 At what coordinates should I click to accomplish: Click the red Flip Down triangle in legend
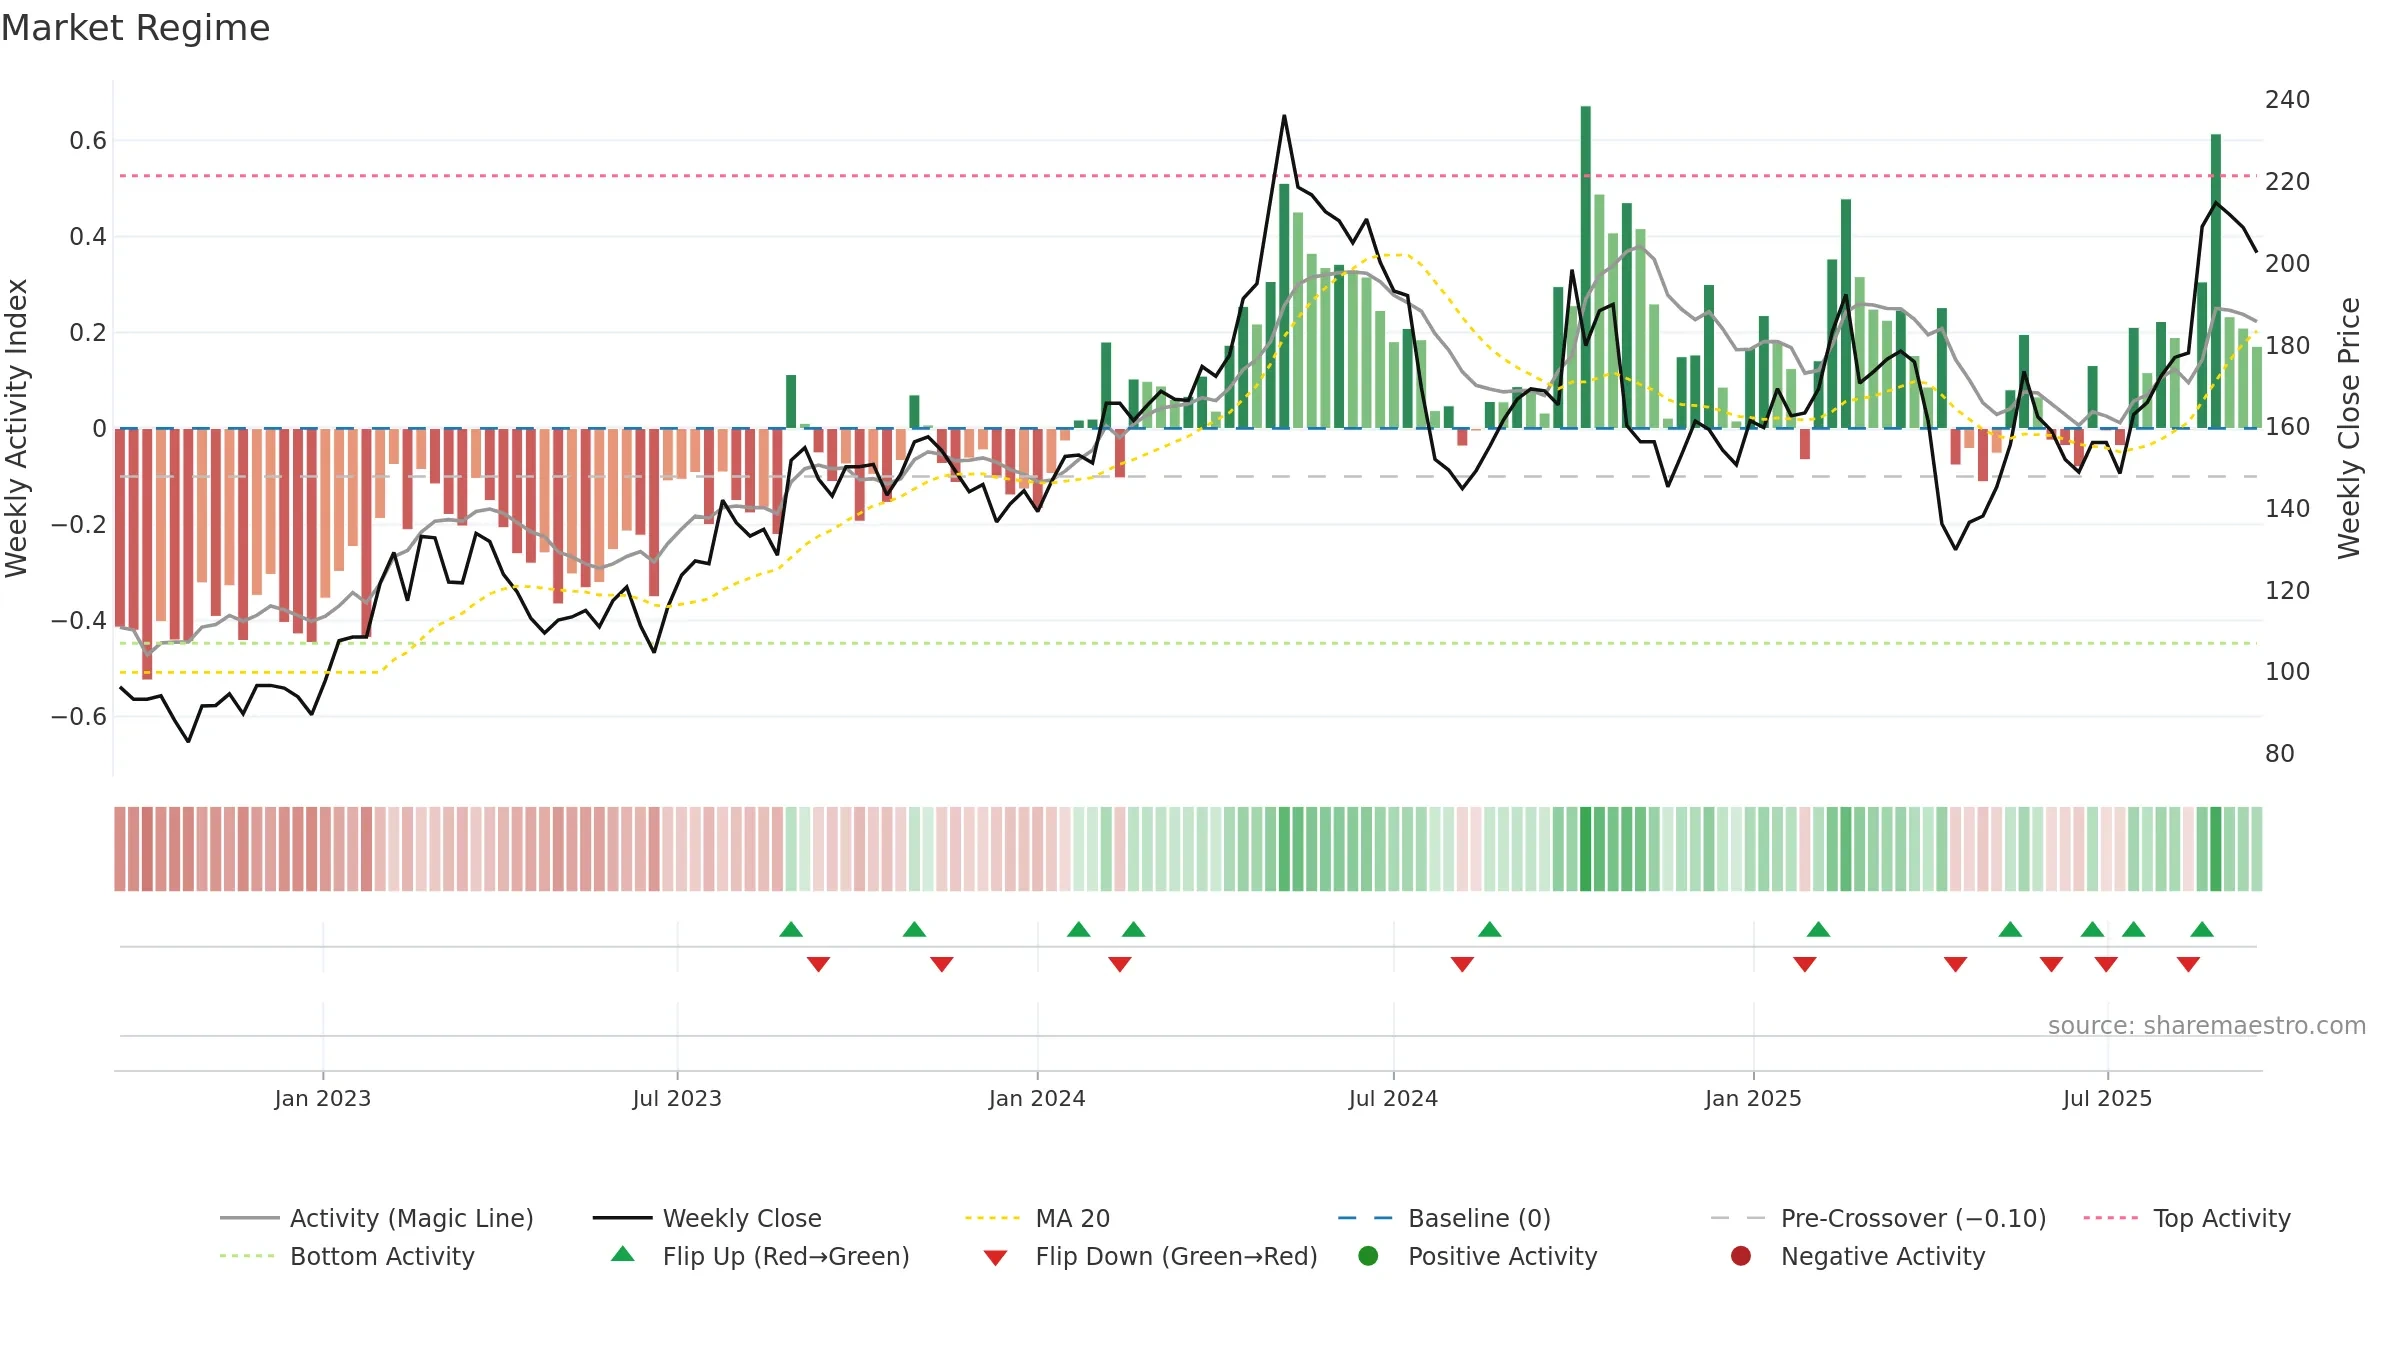coord(995,1258)
